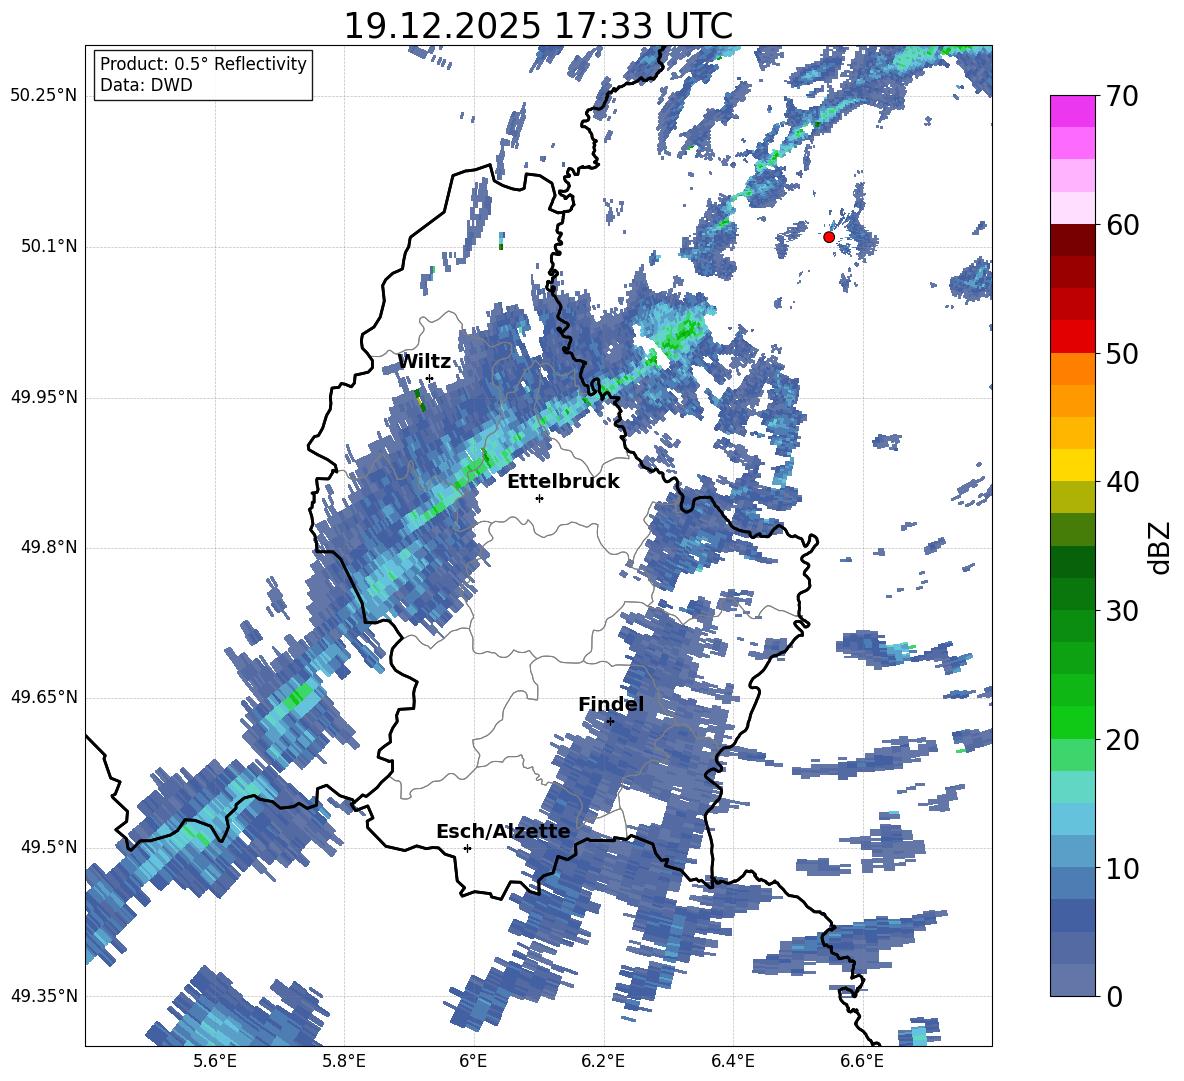This screenshot has width=1184, height=1081.
Task: Click the 6.4°E longitude label
Action: tap(732, 1061)
